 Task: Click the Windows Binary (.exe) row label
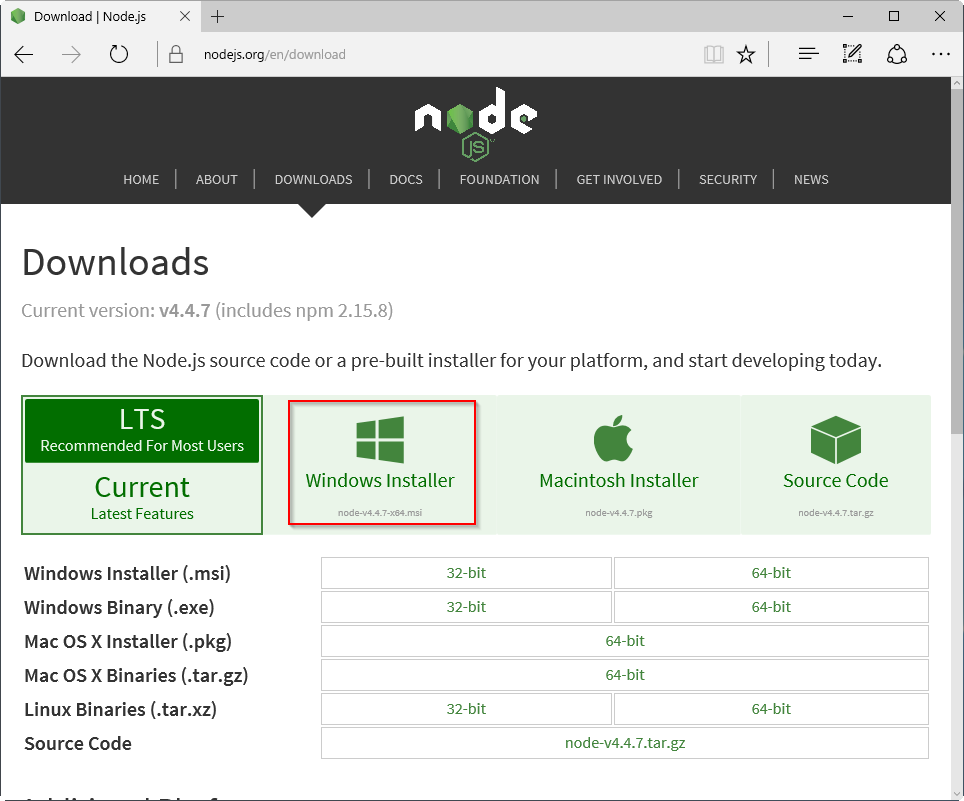tap(119, 607)
